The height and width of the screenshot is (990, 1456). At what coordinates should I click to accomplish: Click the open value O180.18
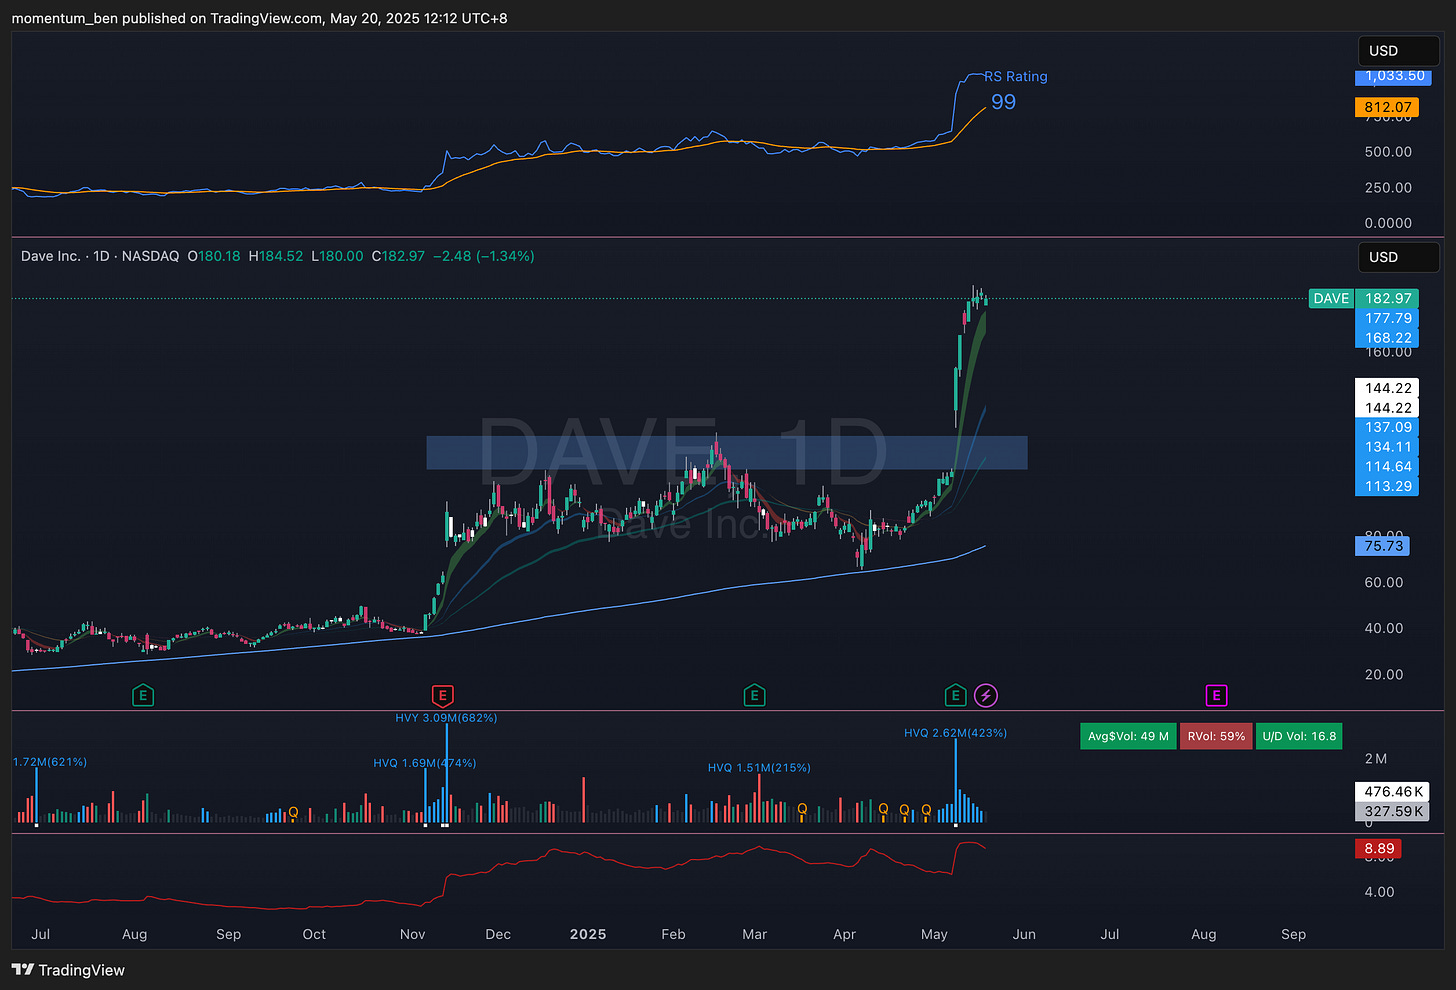pos(214,256)
